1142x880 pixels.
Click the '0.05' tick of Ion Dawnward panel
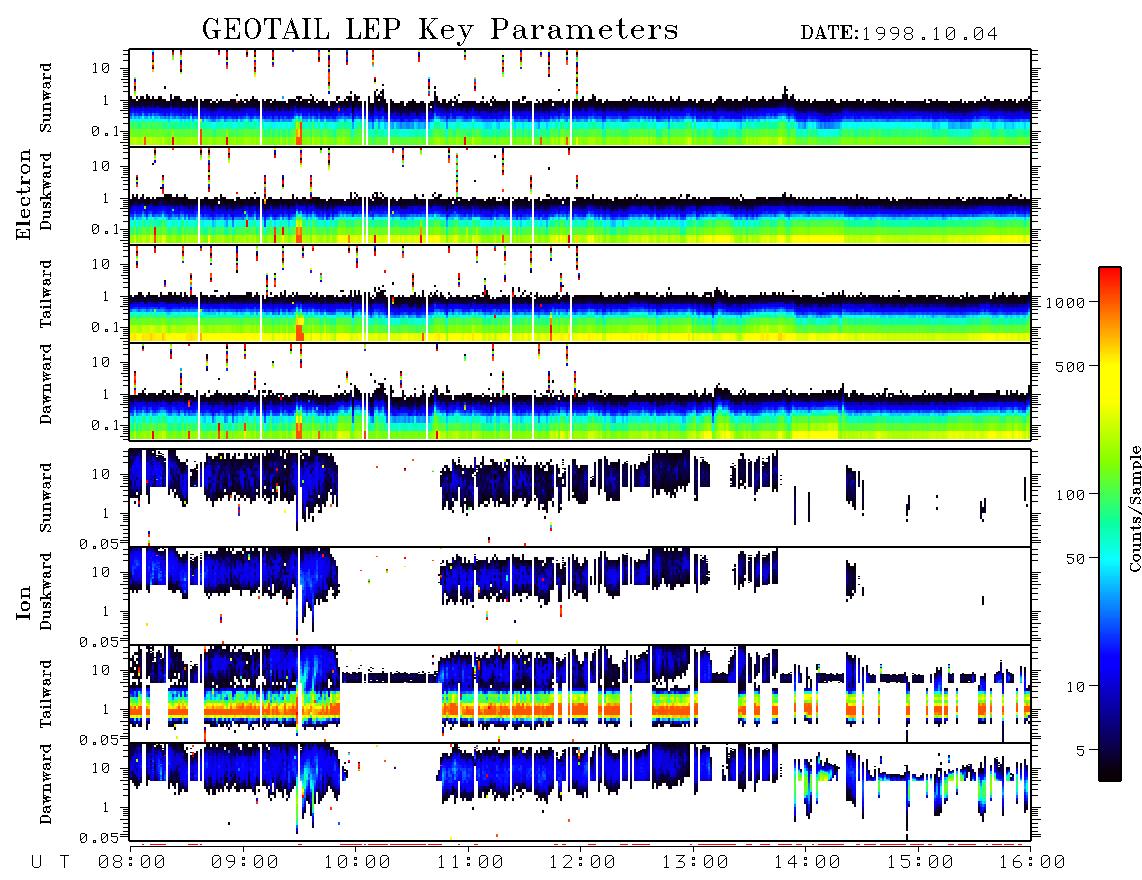click(99, 838)
